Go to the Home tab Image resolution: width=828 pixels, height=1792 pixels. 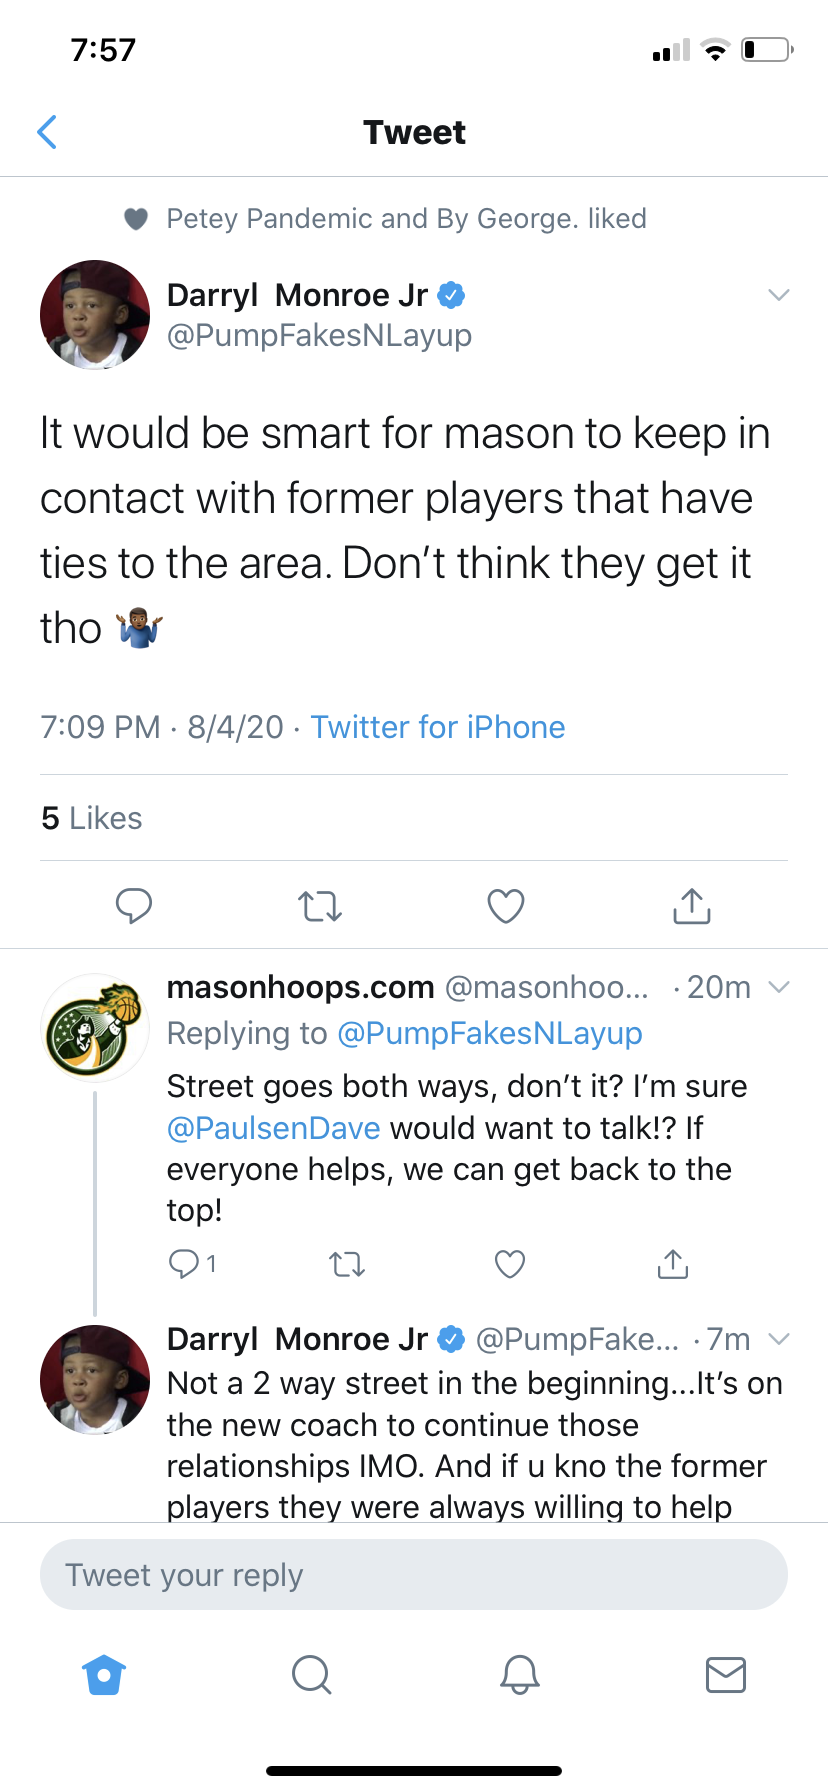pos(104,1674)
